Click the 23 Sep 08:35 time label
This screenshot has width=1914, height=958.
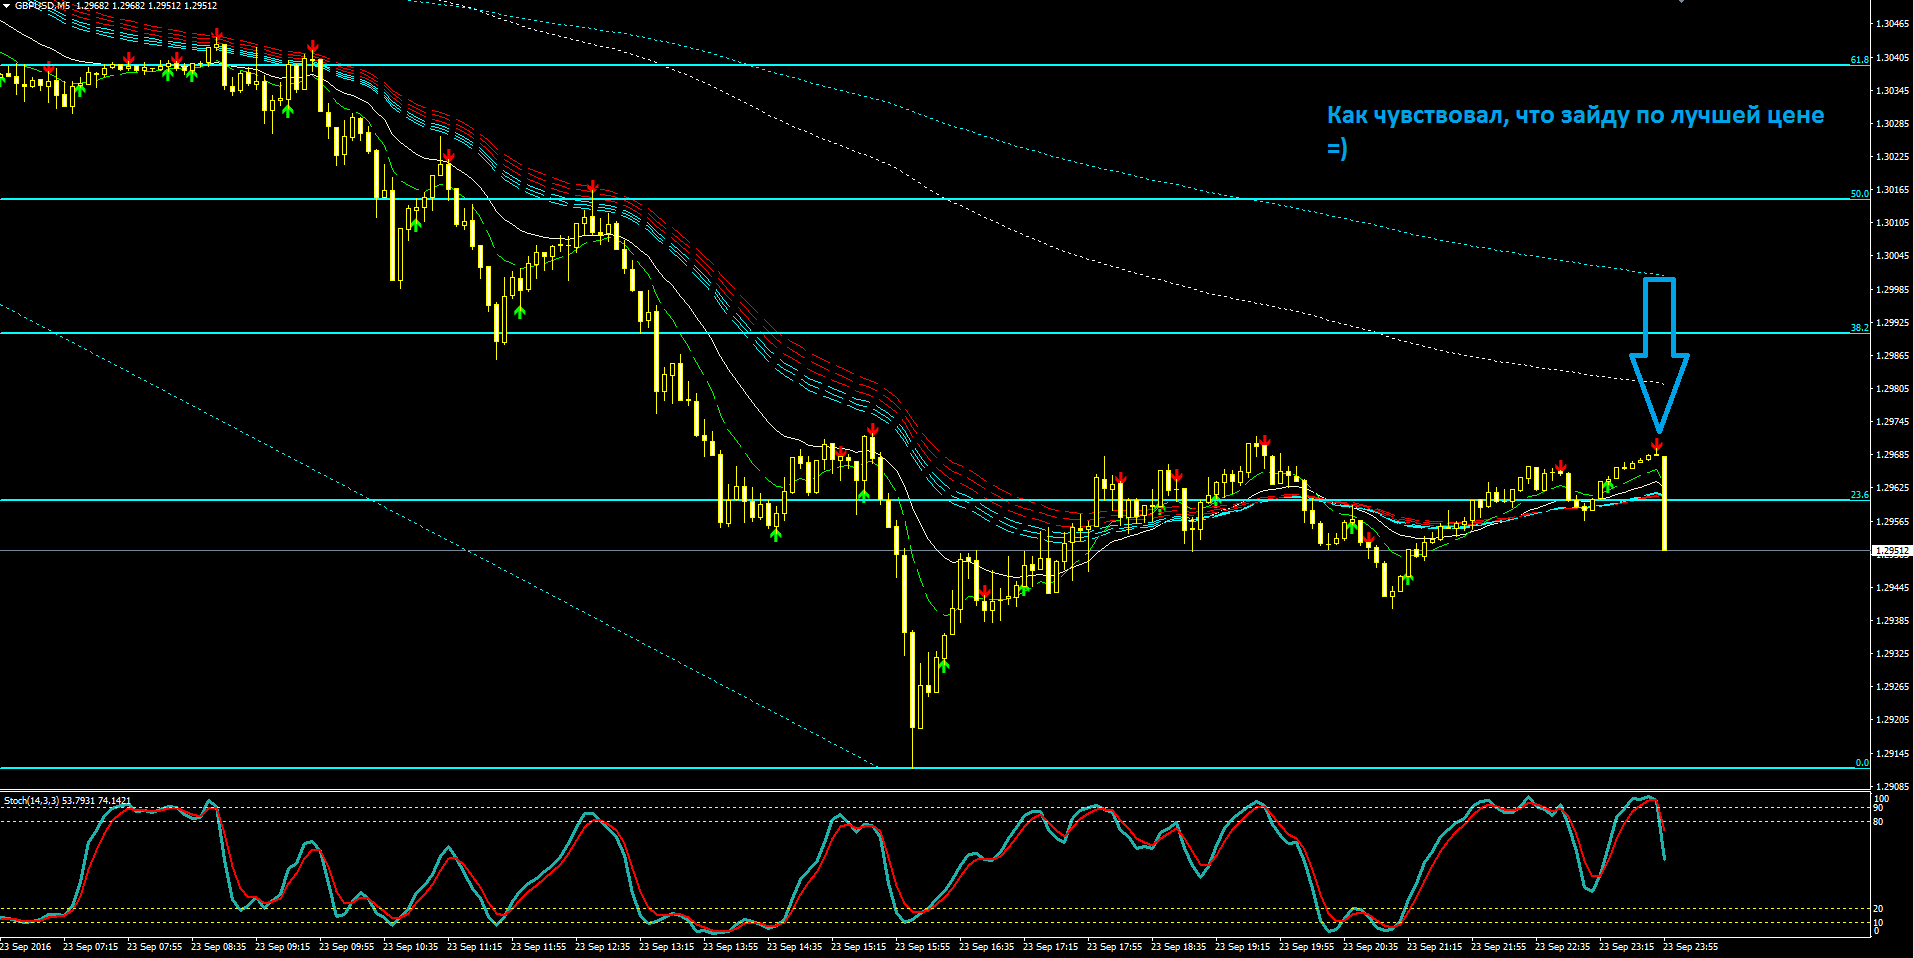218,947
